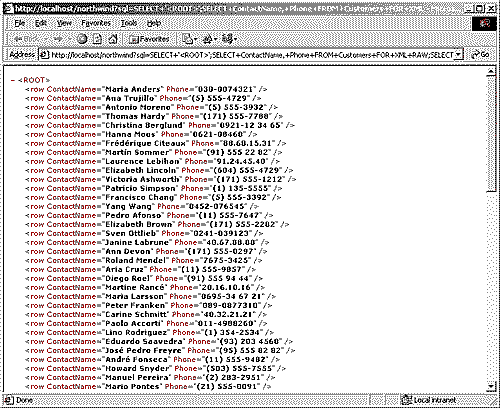Click the middle of three dropdown toolbar icons
Screen dimensions: 500x408
tap(210, 39)
